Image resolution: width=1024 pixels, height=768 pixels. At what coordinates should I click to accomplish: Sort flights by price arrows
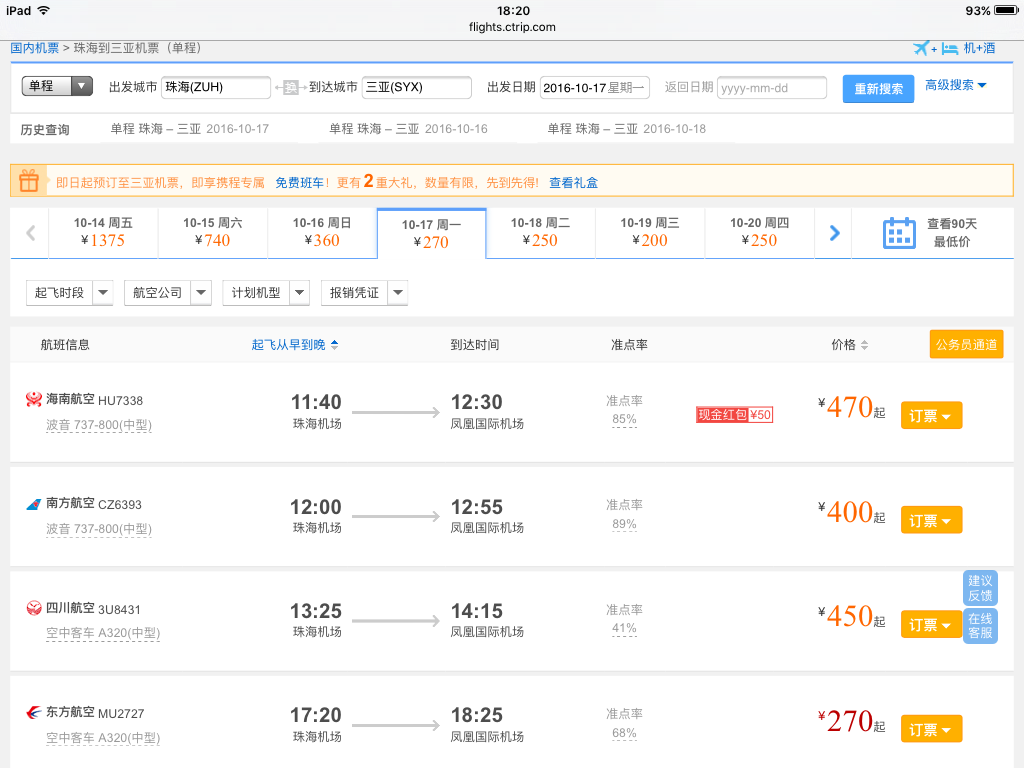865,345
